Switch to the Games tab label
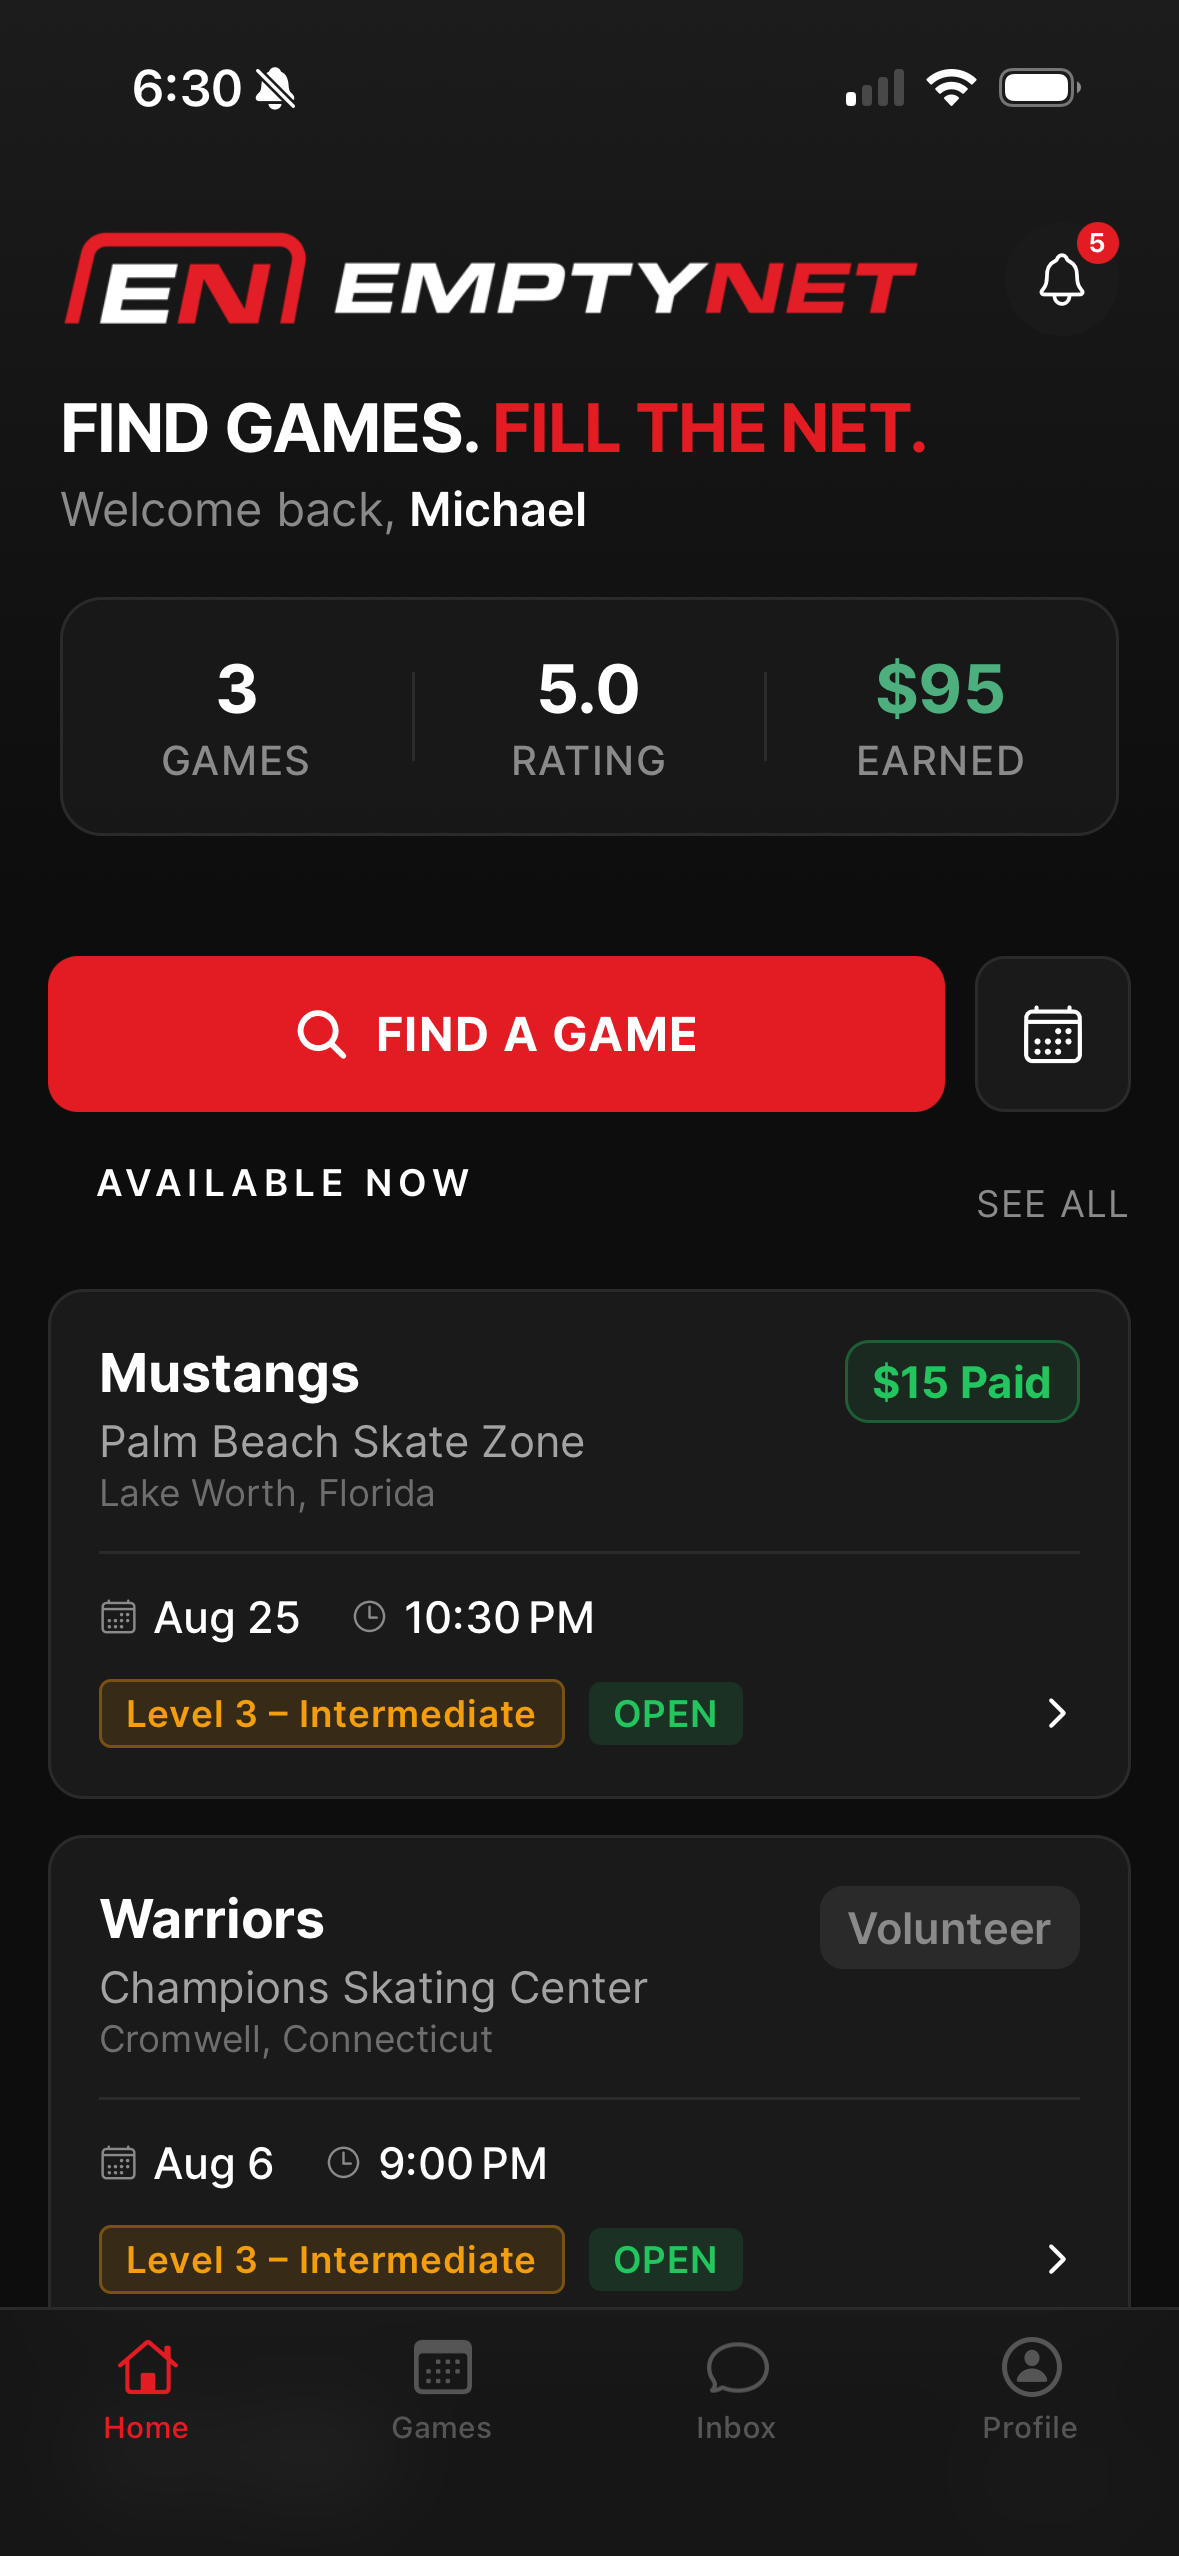This screenshot has width=1179, height=2556. pos(442,2428)
